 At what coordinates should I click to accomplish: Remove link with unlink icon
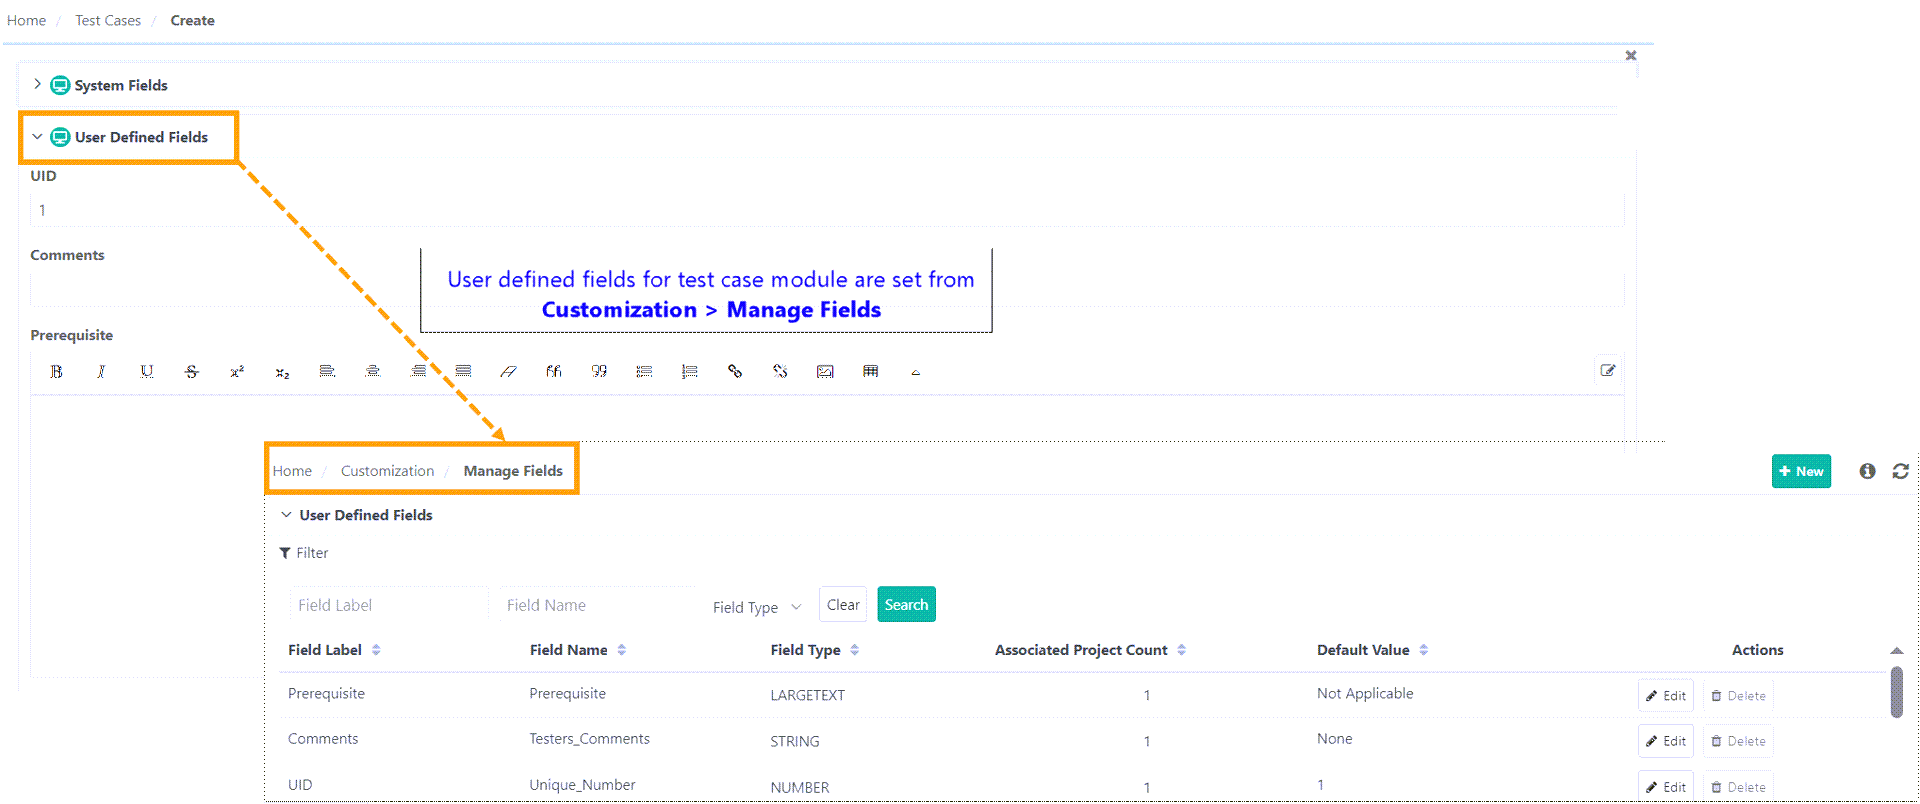[780, 371]
